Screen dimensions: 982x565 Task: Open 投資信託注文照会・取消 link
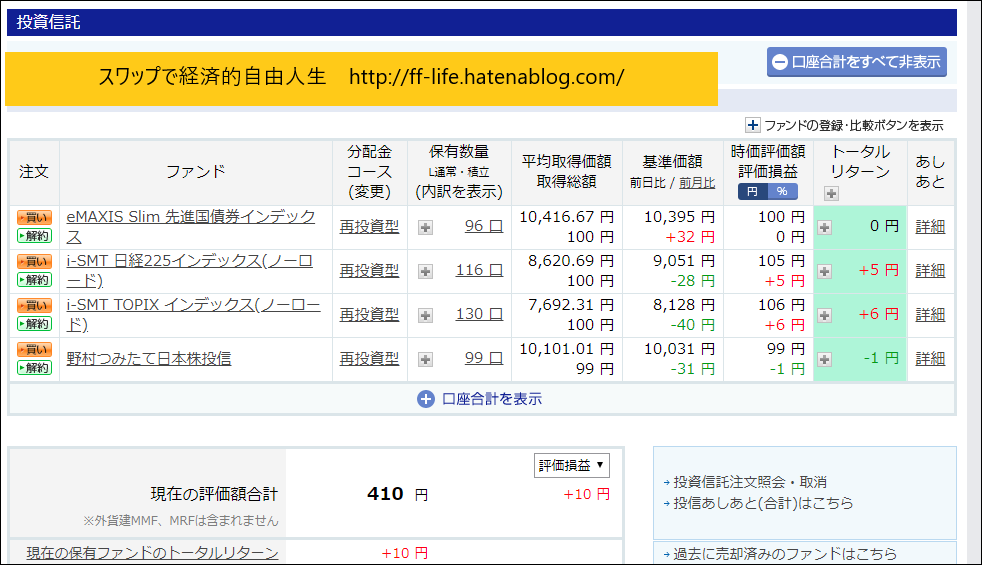(750, 482)
